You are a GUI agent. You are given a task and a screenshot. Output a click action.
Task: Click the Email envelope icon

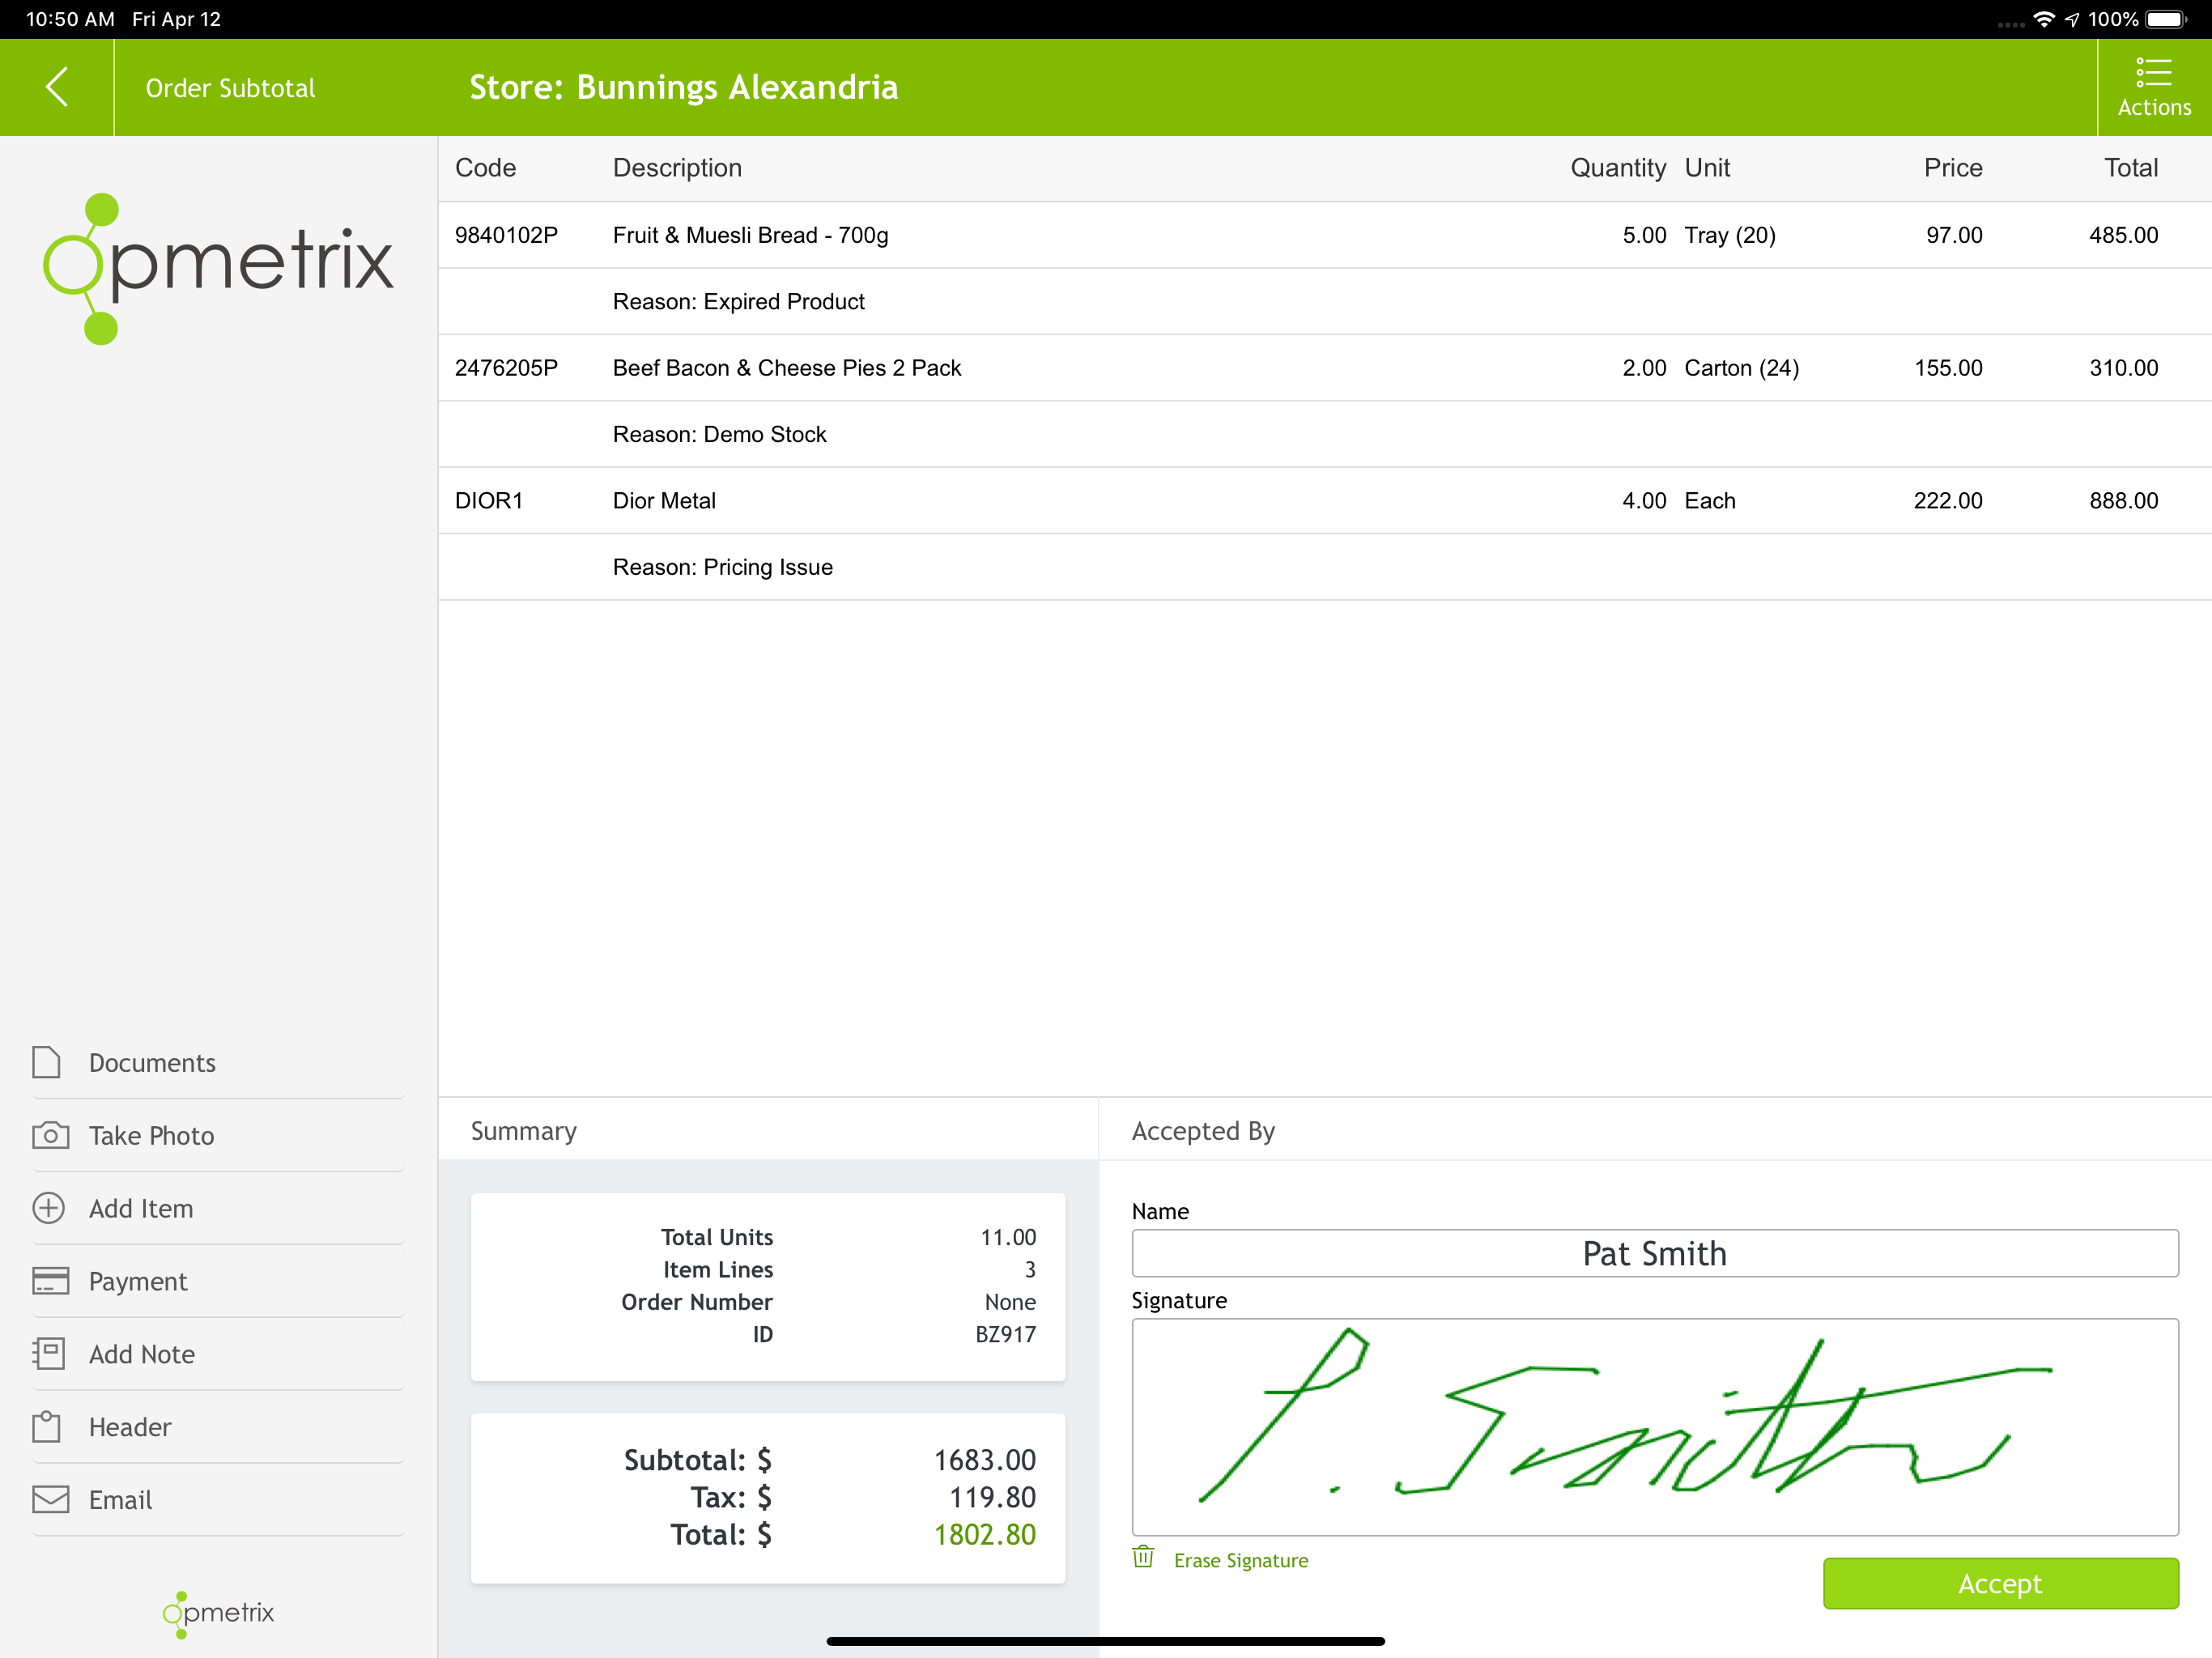(x=50, y=1499)
